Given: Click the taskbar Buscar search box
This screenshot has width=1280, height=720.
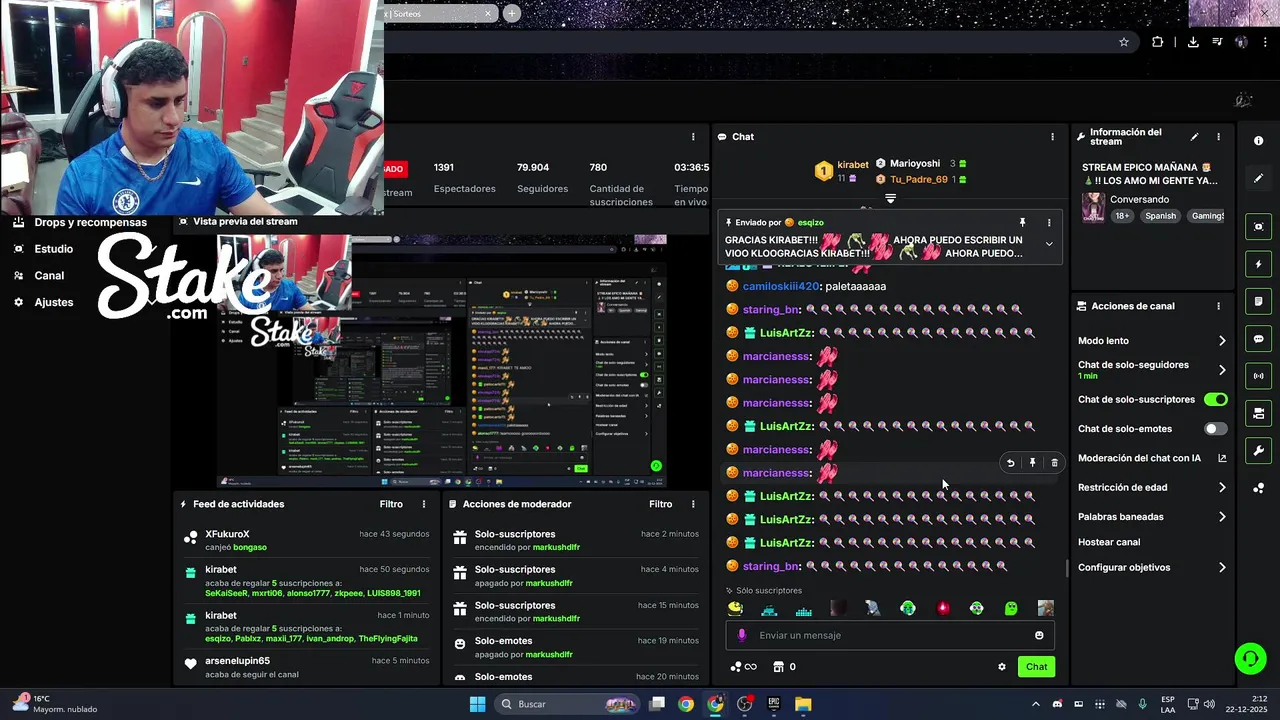Looking at the screenshot, I should 568,704.
